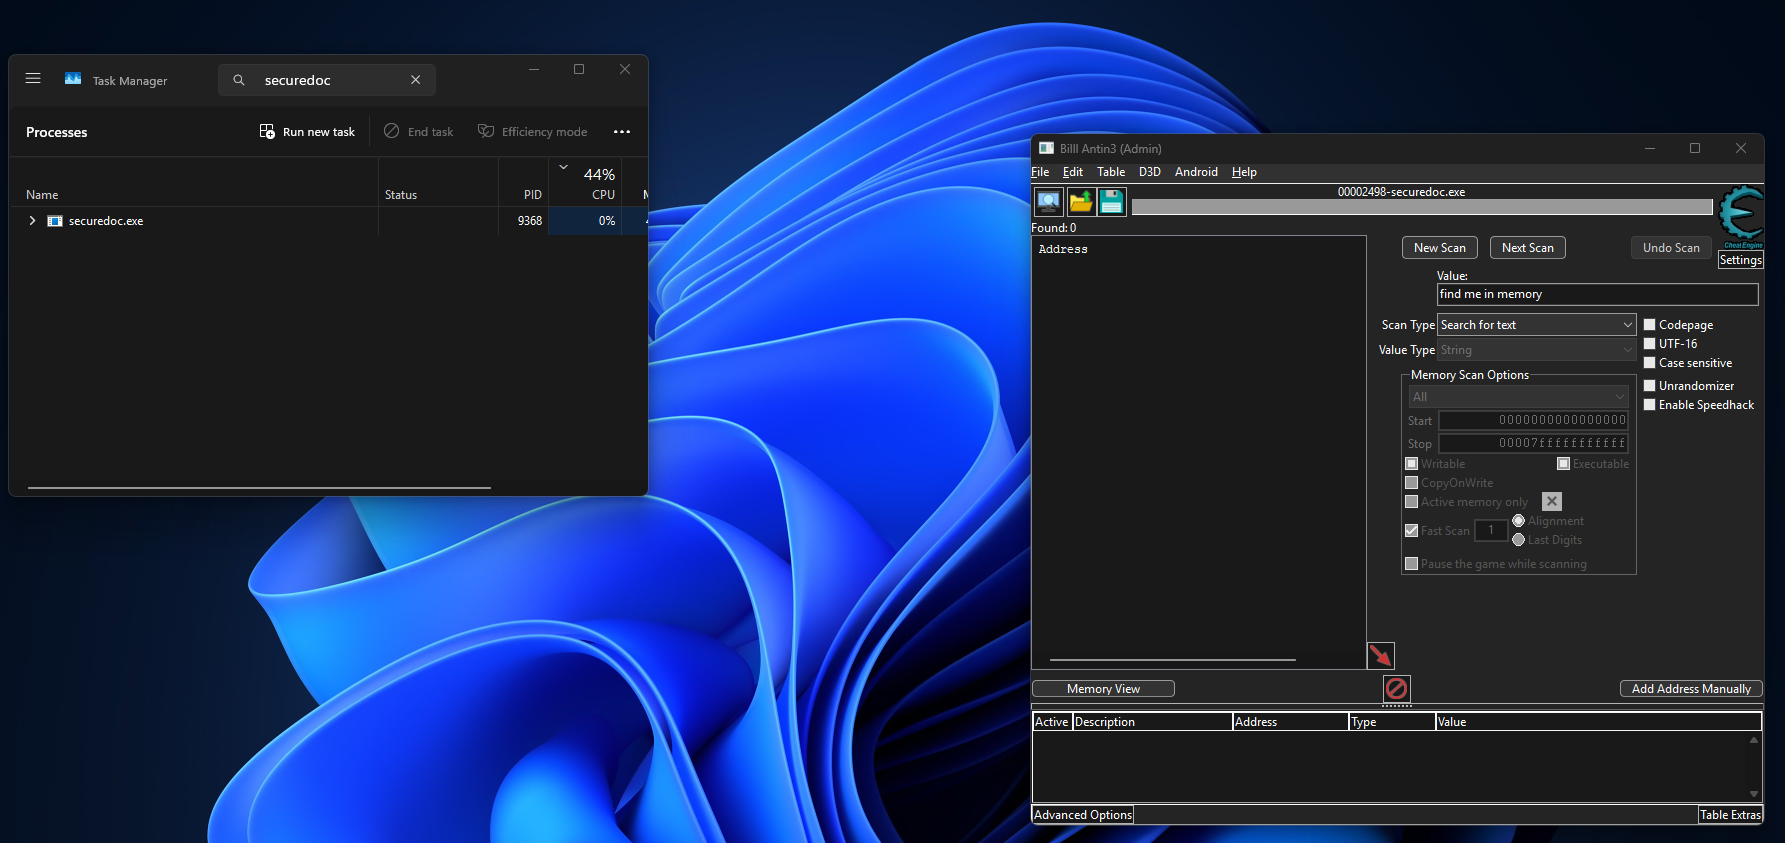Screen dimensions: 1785x843
Task: Open the Task Manager hamburger navigation menu
Action: (33, 78)
